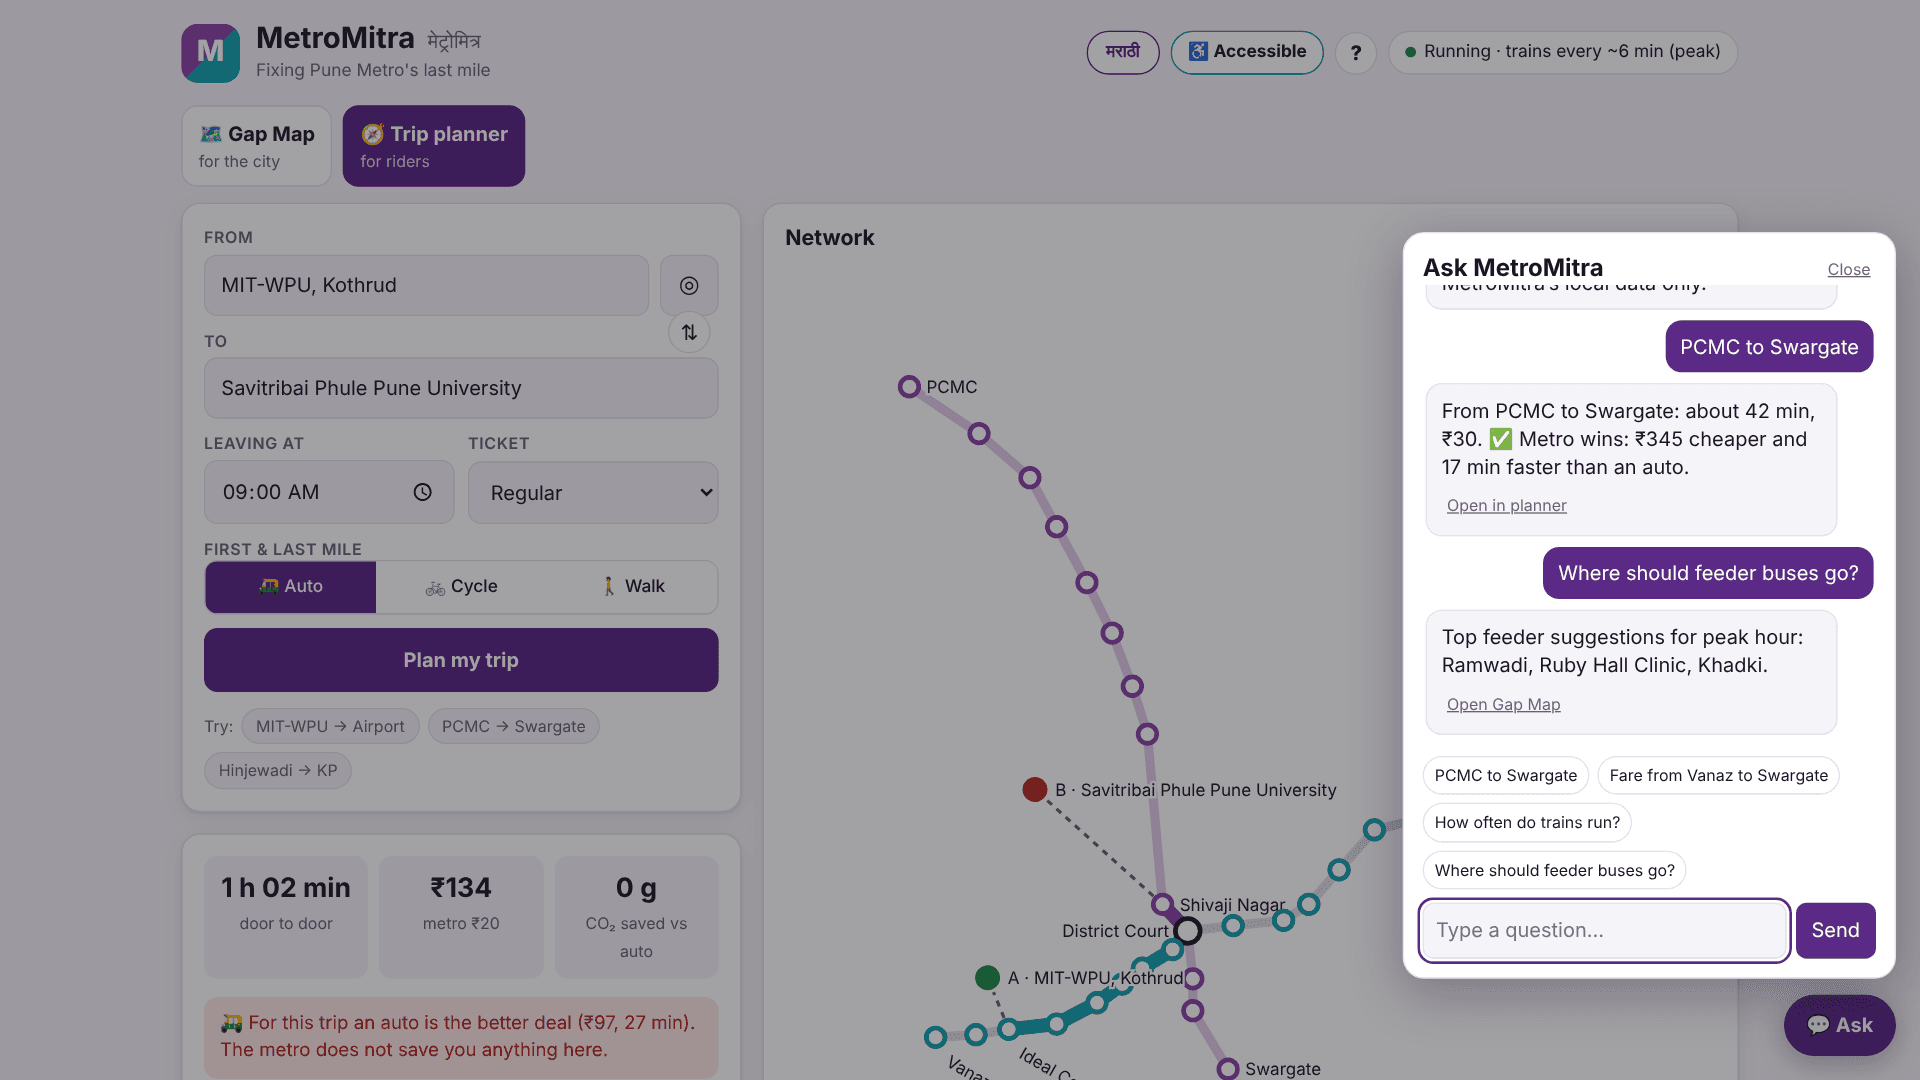The image size is (1920, 1080).
Task: Click the red destination B marker
Action: [x=1035, y=790]
